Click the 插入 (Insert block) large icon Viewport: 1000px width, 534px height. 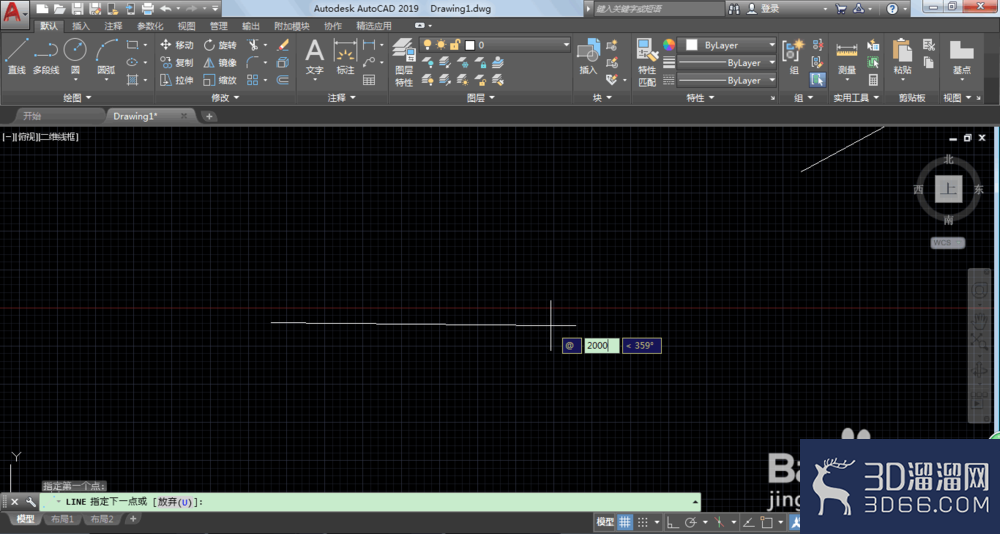tap(588, 57)
